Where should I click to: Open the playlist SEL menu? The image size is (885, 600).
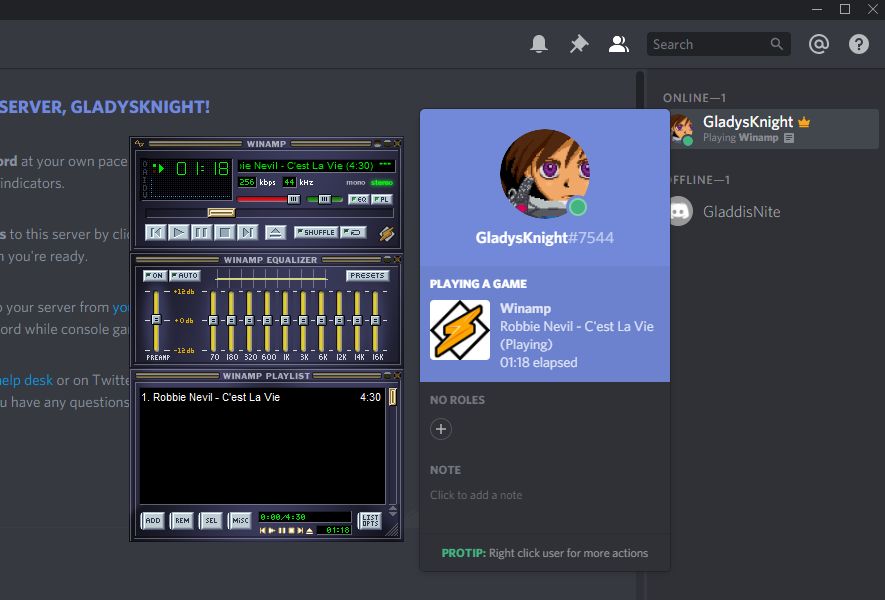211,520
